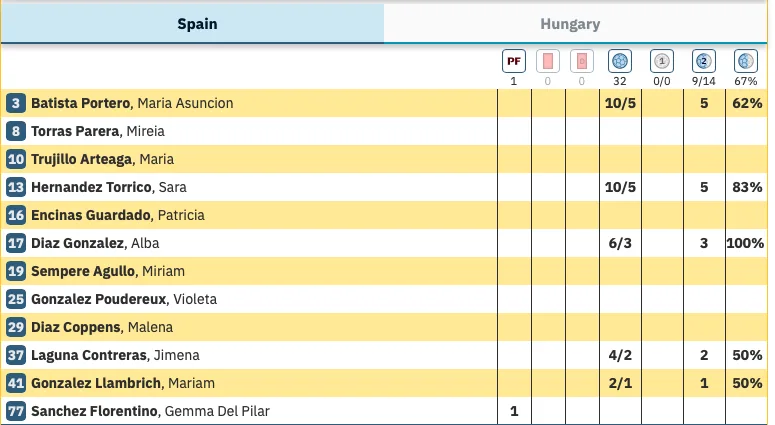Screen dimensions: 775x425
Task: Click the shooting percentage ball icon
Action: click(x=745, y=61)
